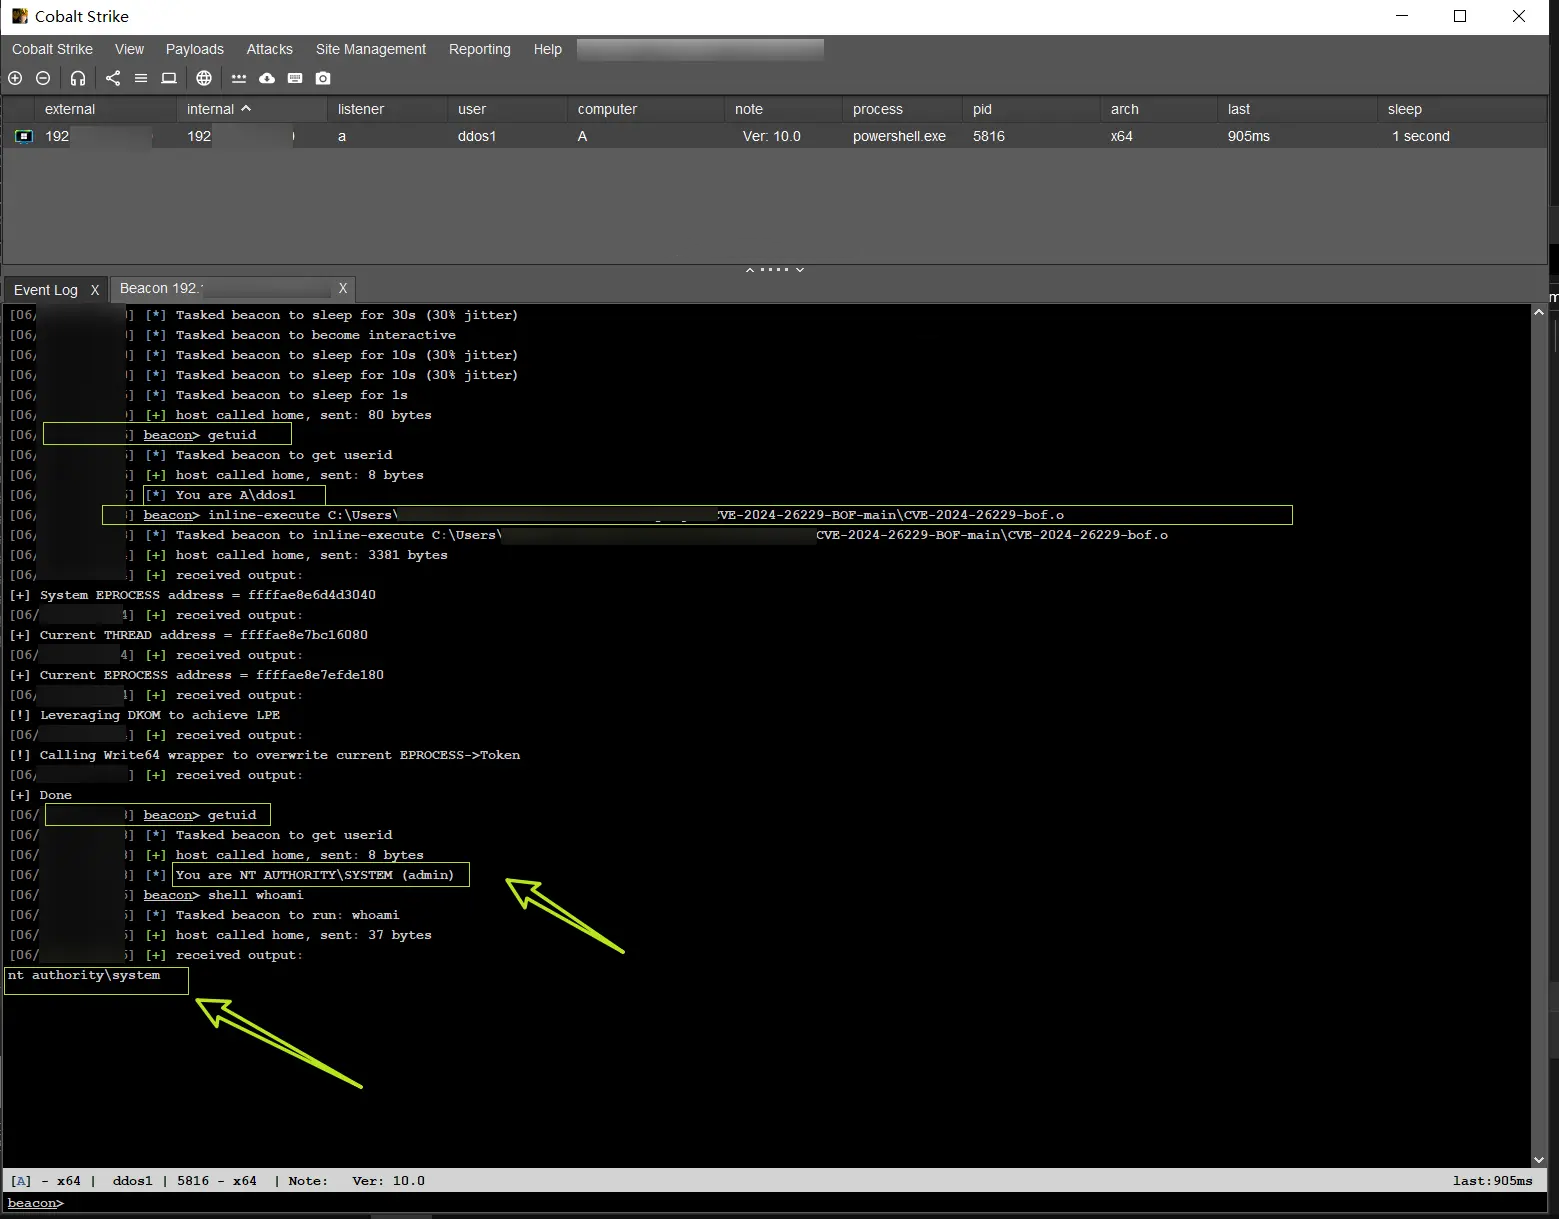
Task: Click the Disconnect minus icon in toolbar
Action: pos(43,78)
